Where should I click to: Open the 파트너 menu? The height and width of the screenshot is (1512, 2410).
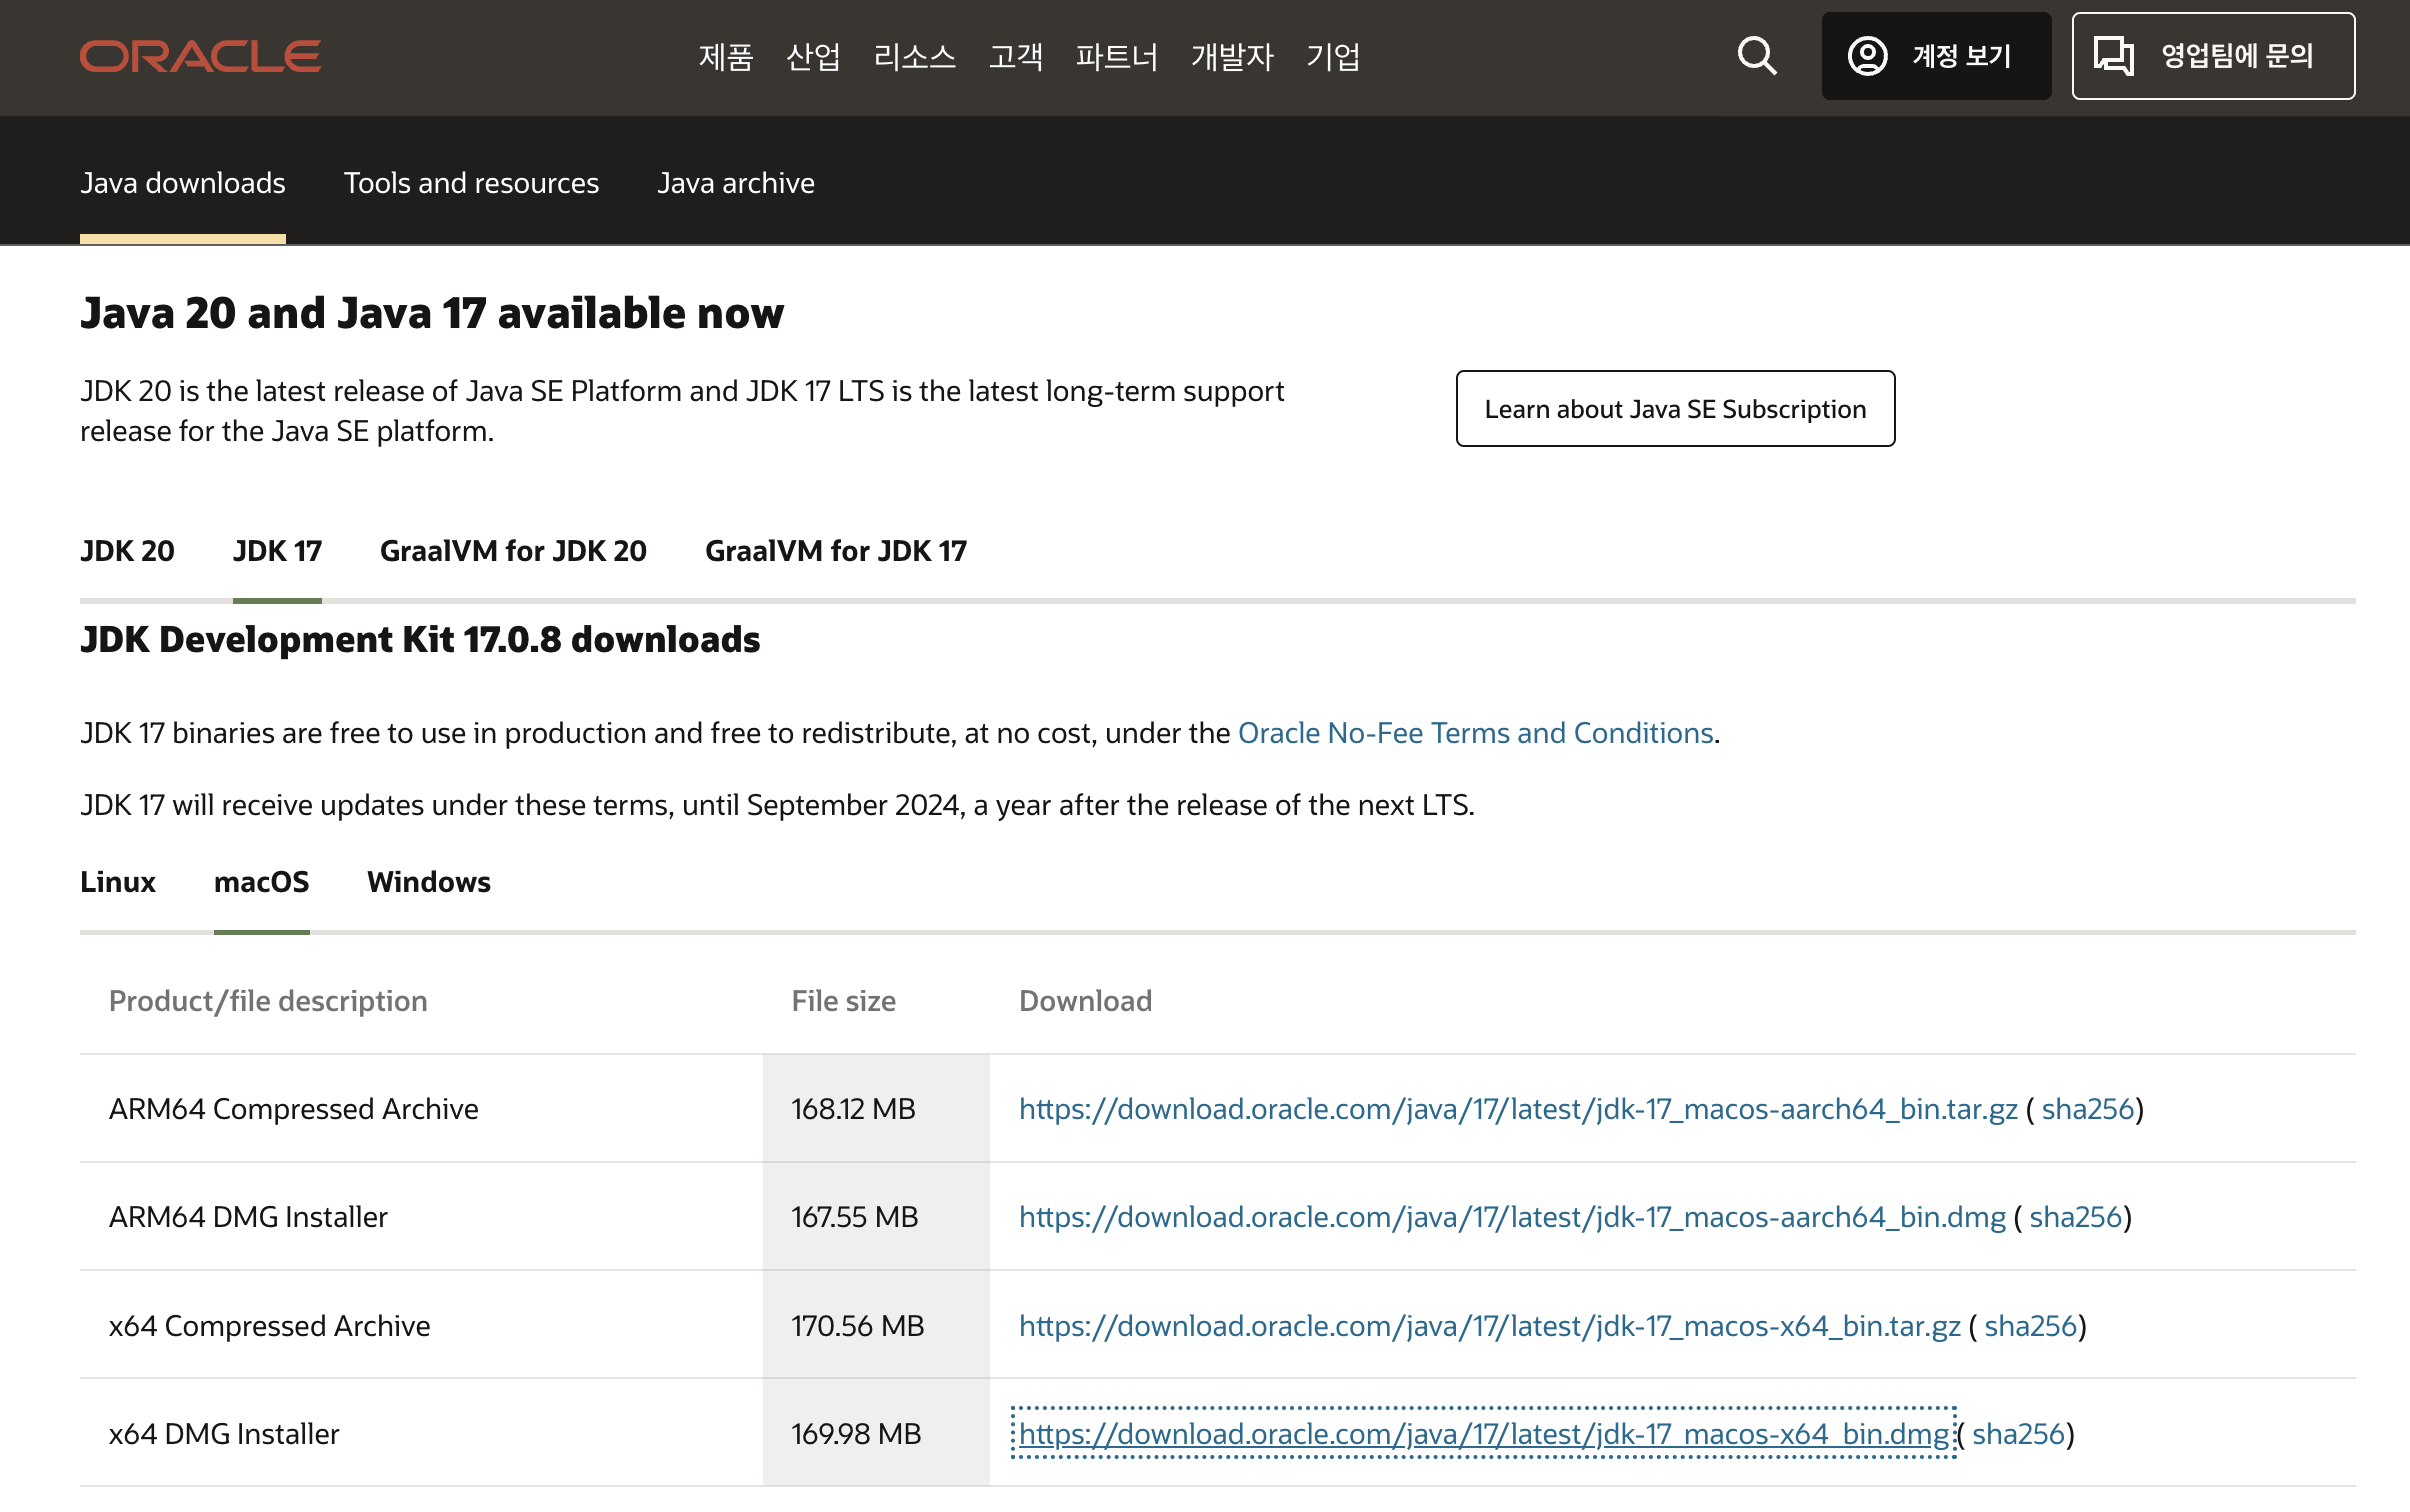click(x=1117, y=57)
